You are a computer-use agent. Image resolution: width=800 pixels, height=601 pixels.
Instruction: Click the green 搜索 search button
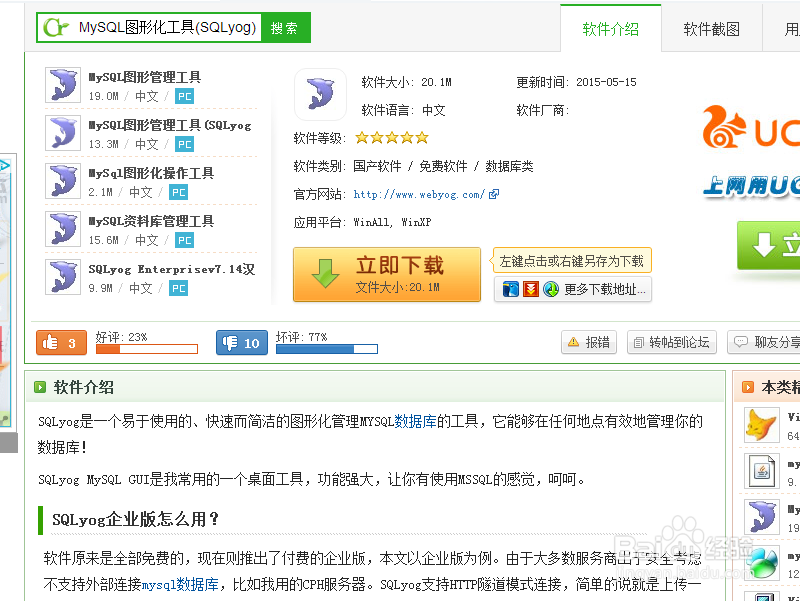pyautogui.click(x=285, y=28)
